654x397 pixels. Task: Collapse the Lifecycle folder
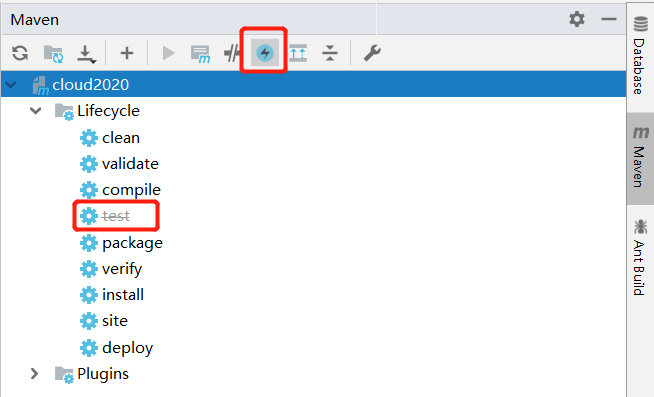[35, 111]
